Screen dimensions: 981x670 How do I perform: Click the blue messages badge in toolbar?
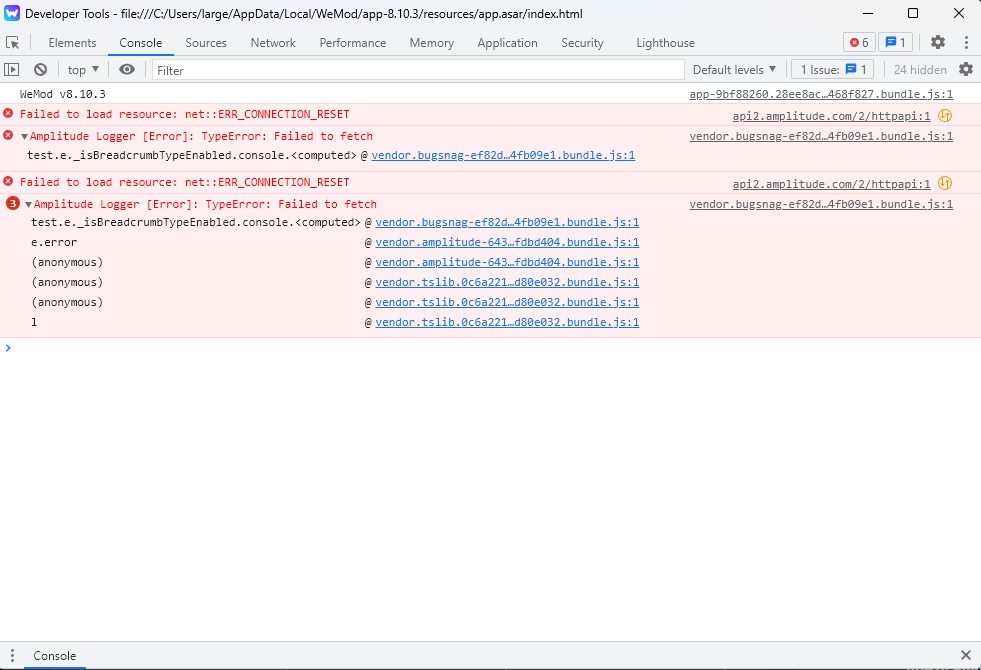click(x=894, y=42)
